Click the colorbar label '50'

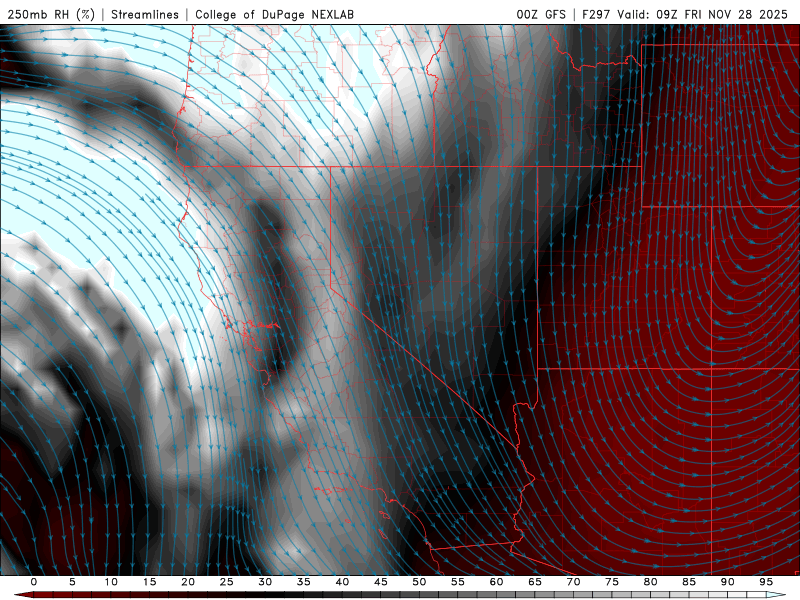coord(419,582)
